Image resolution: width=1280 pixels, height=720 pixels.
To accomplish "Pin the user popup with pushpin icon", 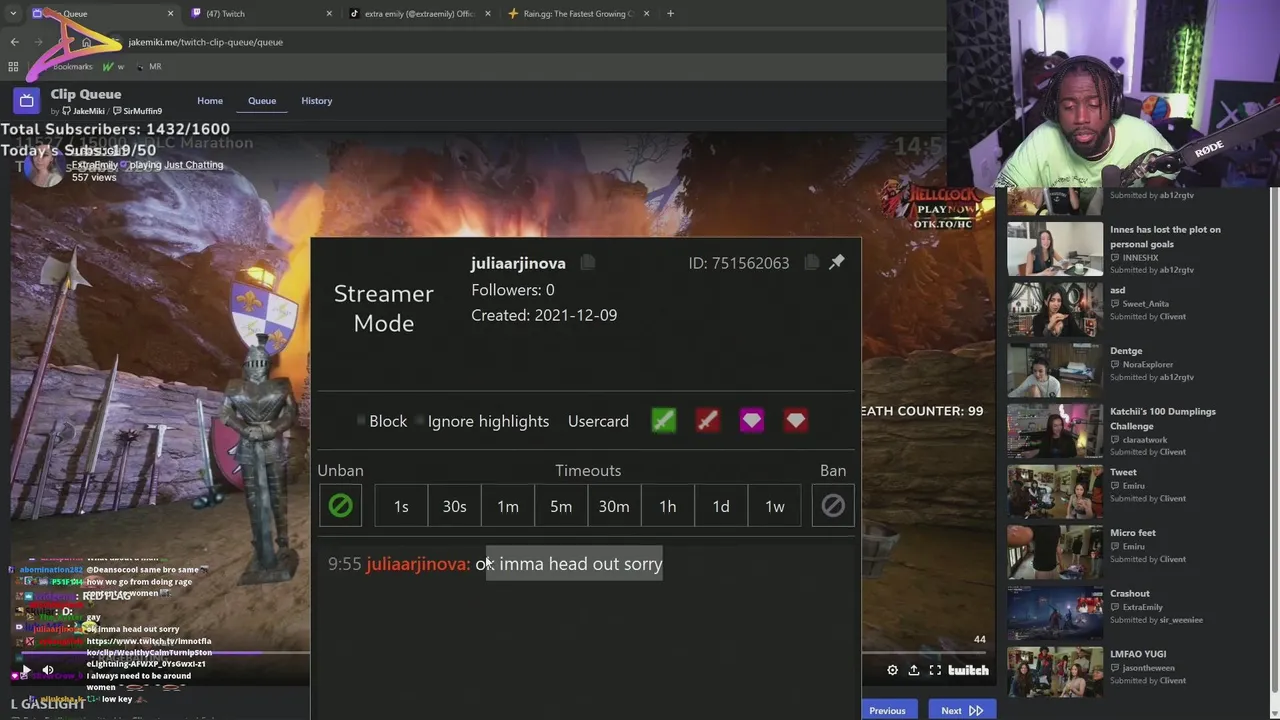I will pos(837,262).
